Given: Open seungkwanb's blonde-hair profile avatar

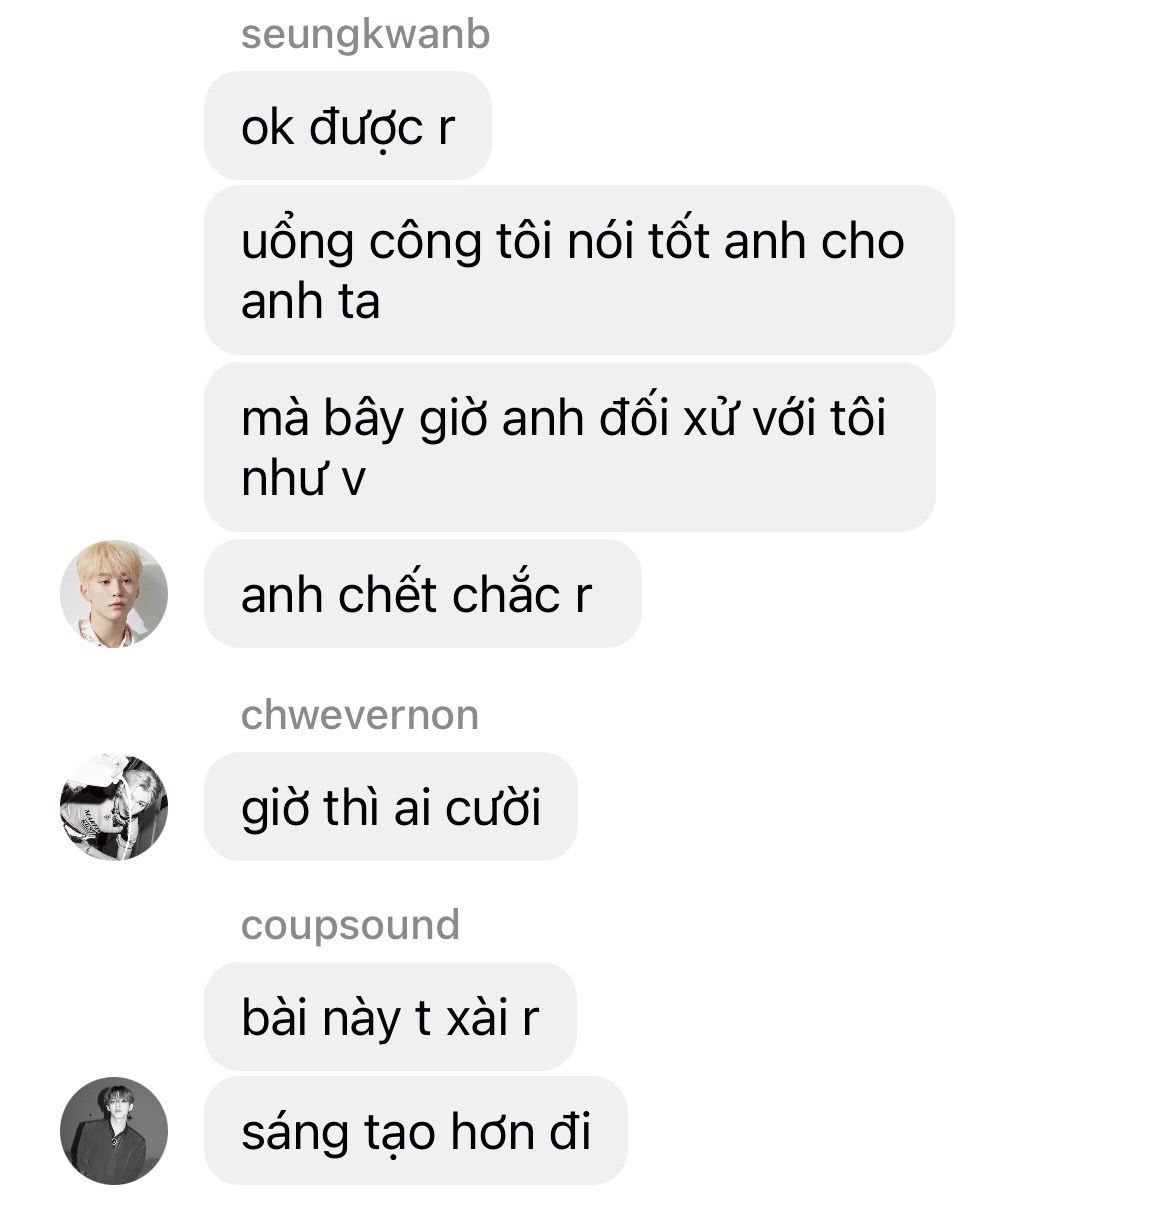Looking at the screenshot, I should tap(114, 594).
